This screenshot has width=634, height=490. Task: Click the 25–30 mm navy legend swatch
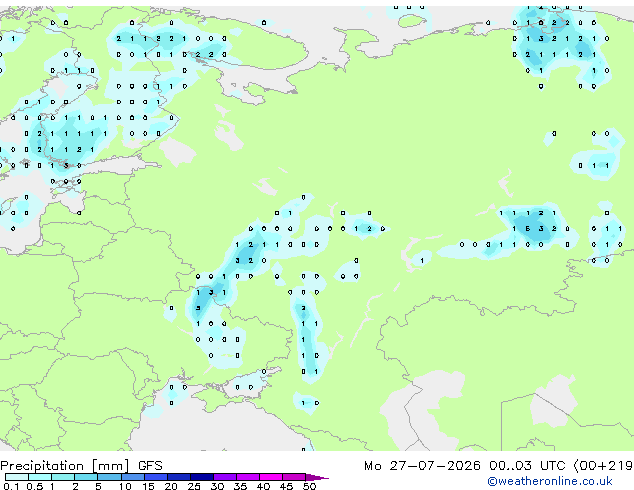coord(202,477)
